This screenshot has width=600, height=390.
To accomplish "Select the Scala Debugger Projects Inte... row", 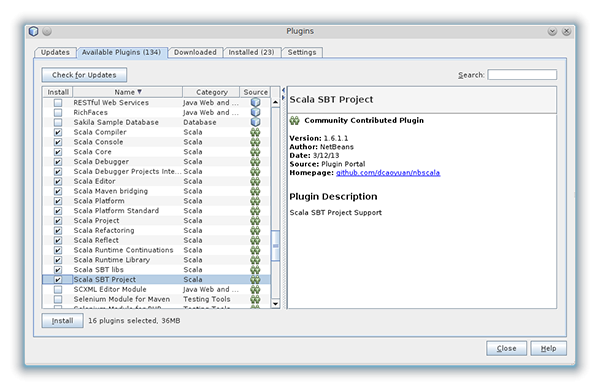I will (x=156, y=171).
